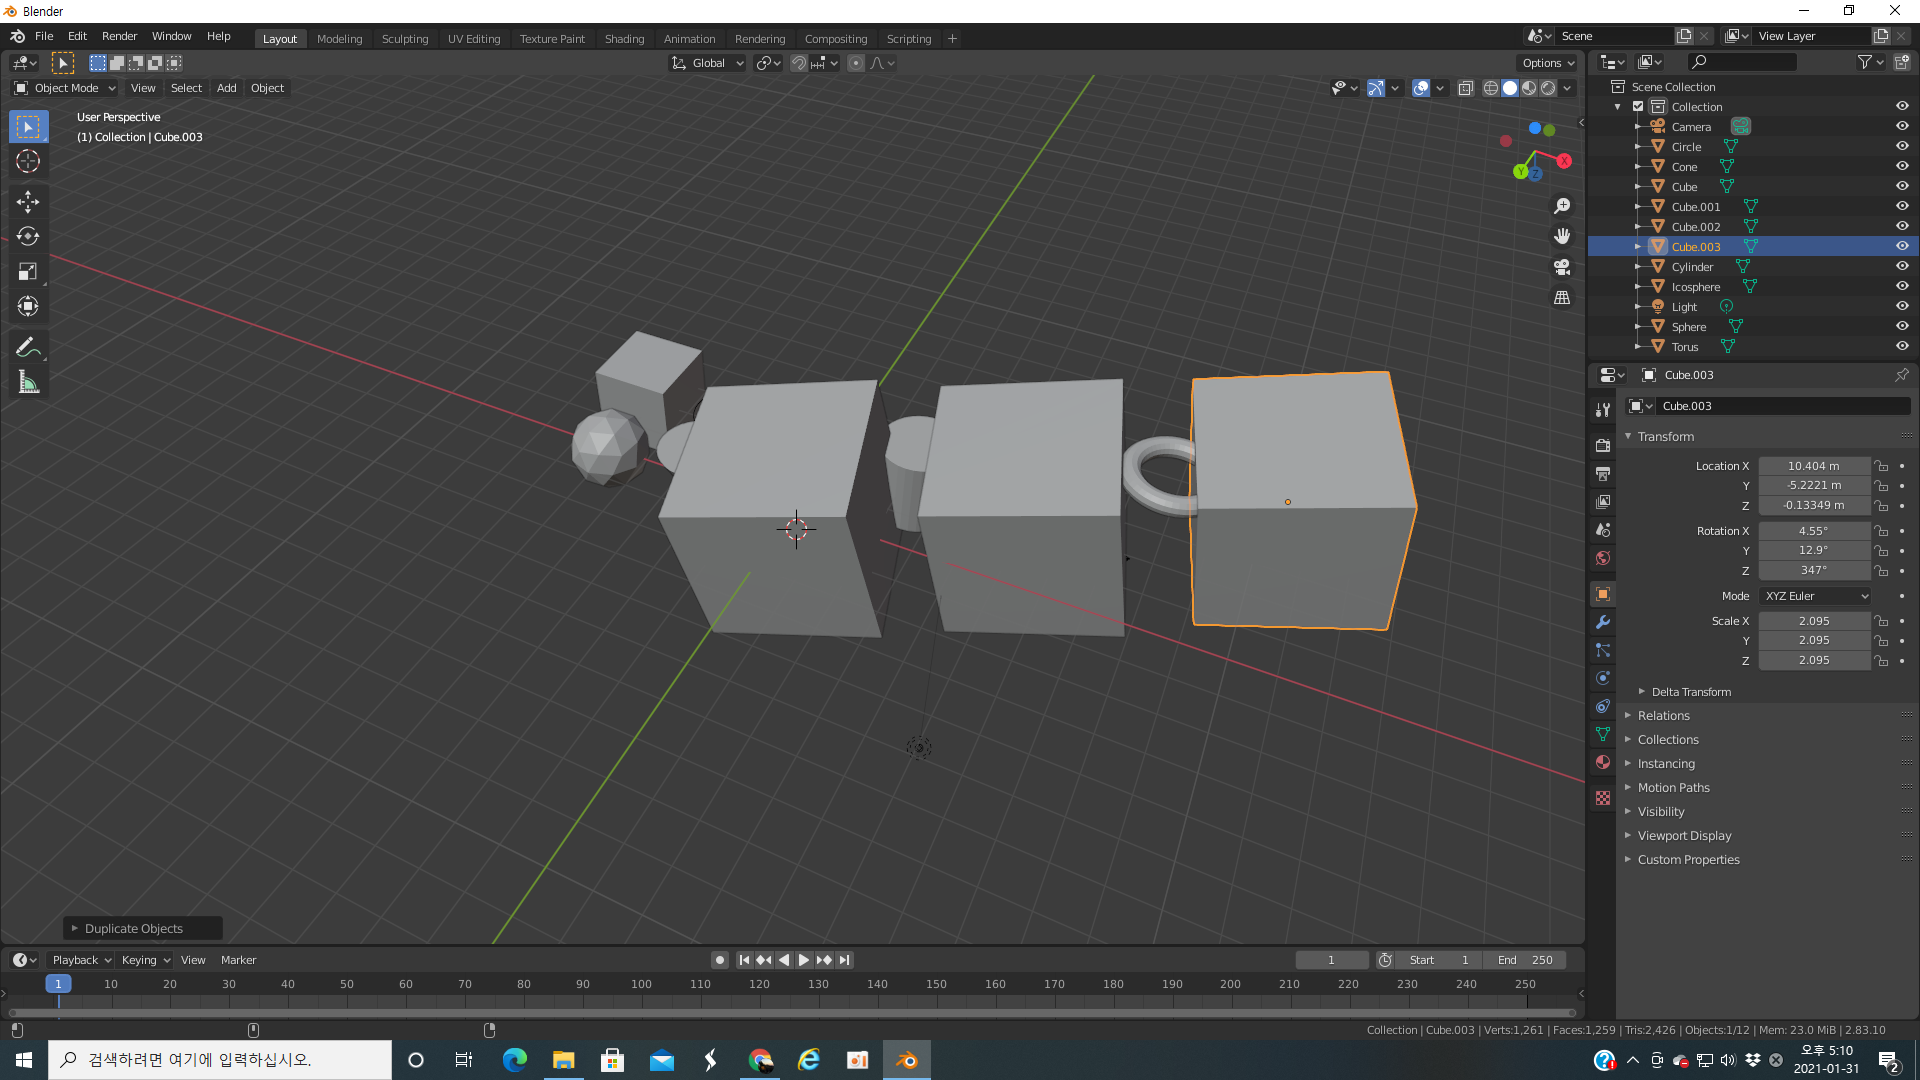Viewport: 1920px width, 1080px height.
Task: Select the Scale tool
Action: point(28,272)
